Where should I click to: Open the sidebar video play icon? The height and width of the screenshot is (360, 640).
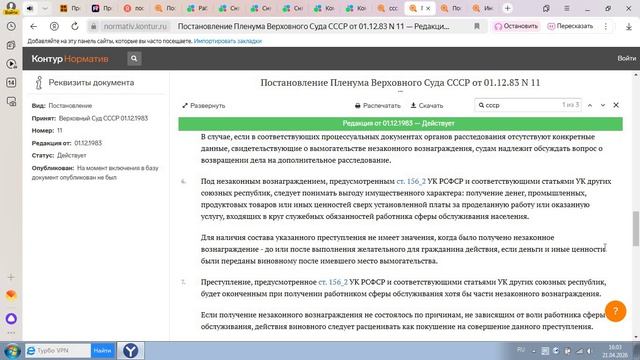click(11, 64)
